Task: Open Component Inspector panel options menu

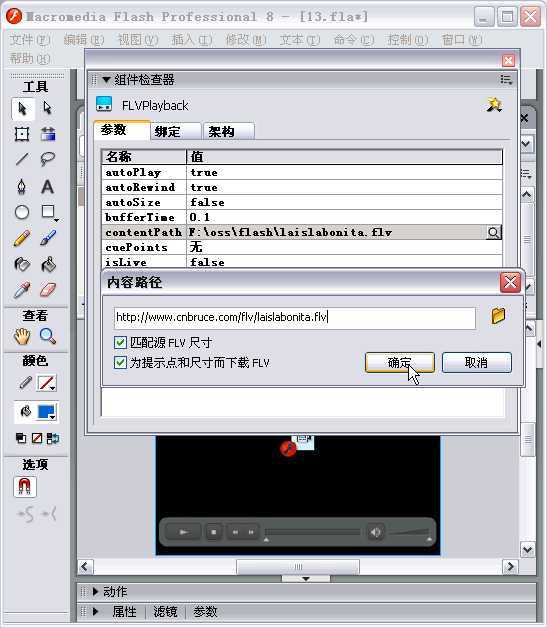Action: tap(506, 80)
